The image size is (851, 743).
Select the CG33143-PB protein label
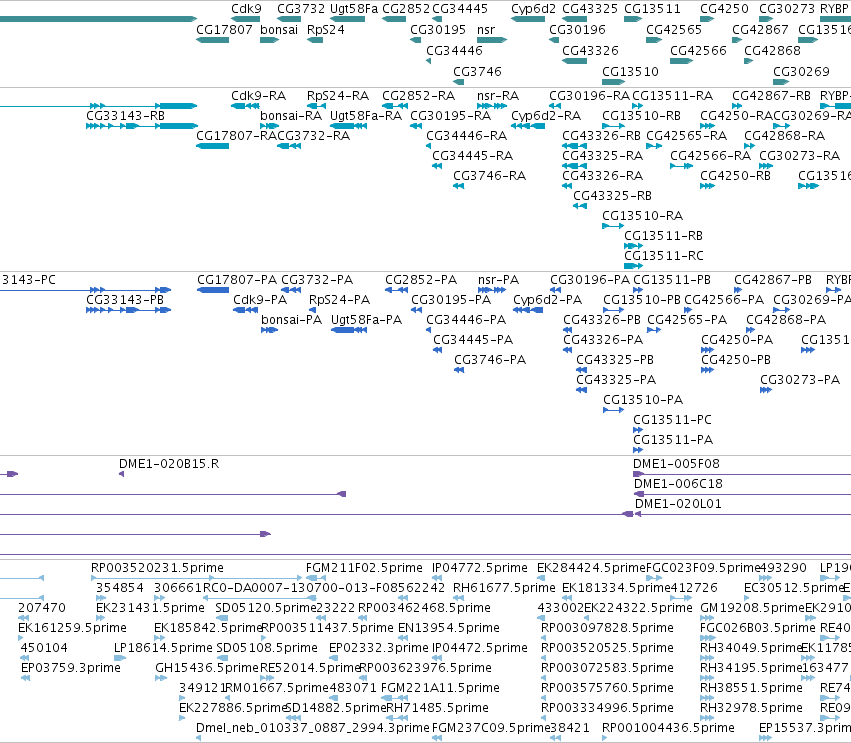[125, 300]
